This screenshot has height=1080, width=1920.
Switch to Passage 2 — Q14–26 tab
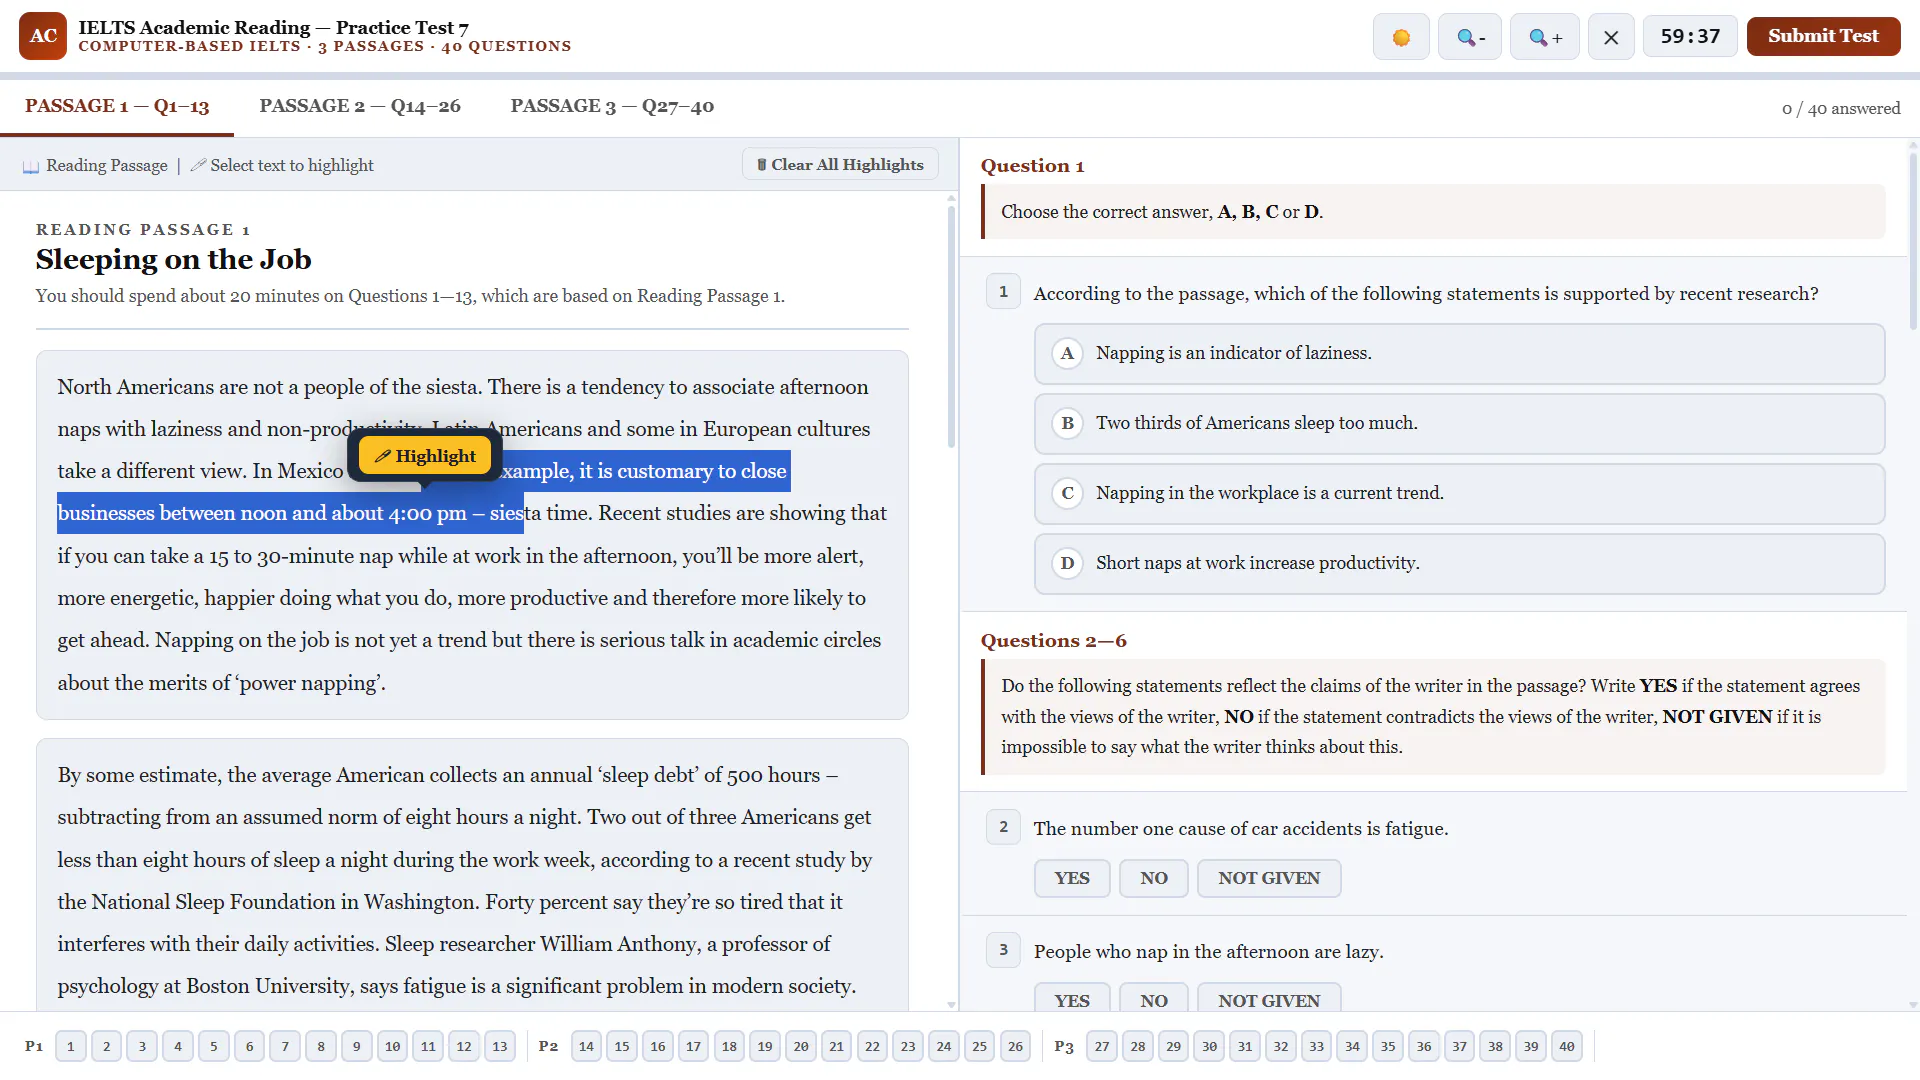click(360, 106)
